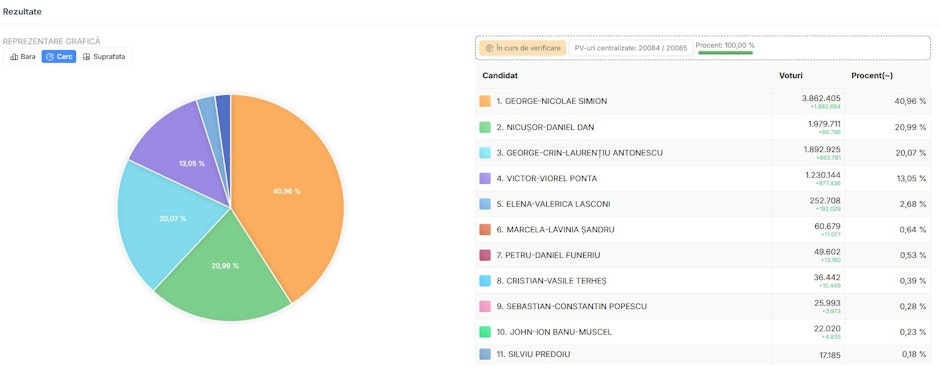
Task: Click the Voturi column header
Action: click(x=790, y=76)
